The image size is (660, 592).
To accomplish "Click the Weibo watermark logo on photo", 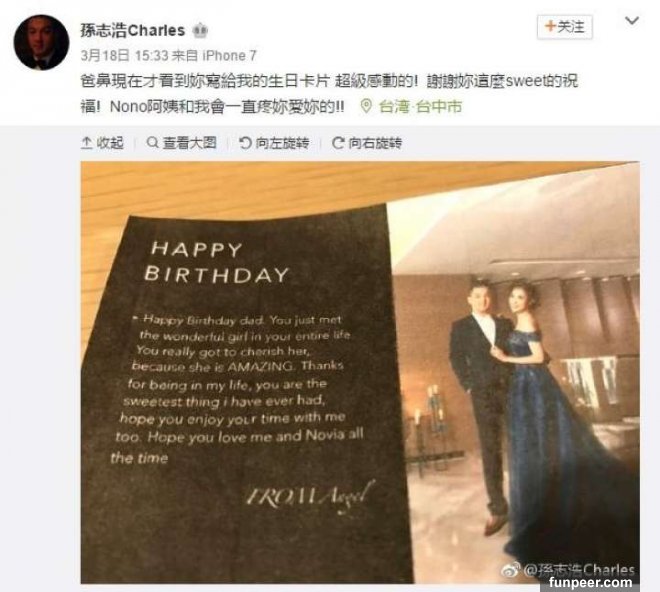I will (511, 571).
